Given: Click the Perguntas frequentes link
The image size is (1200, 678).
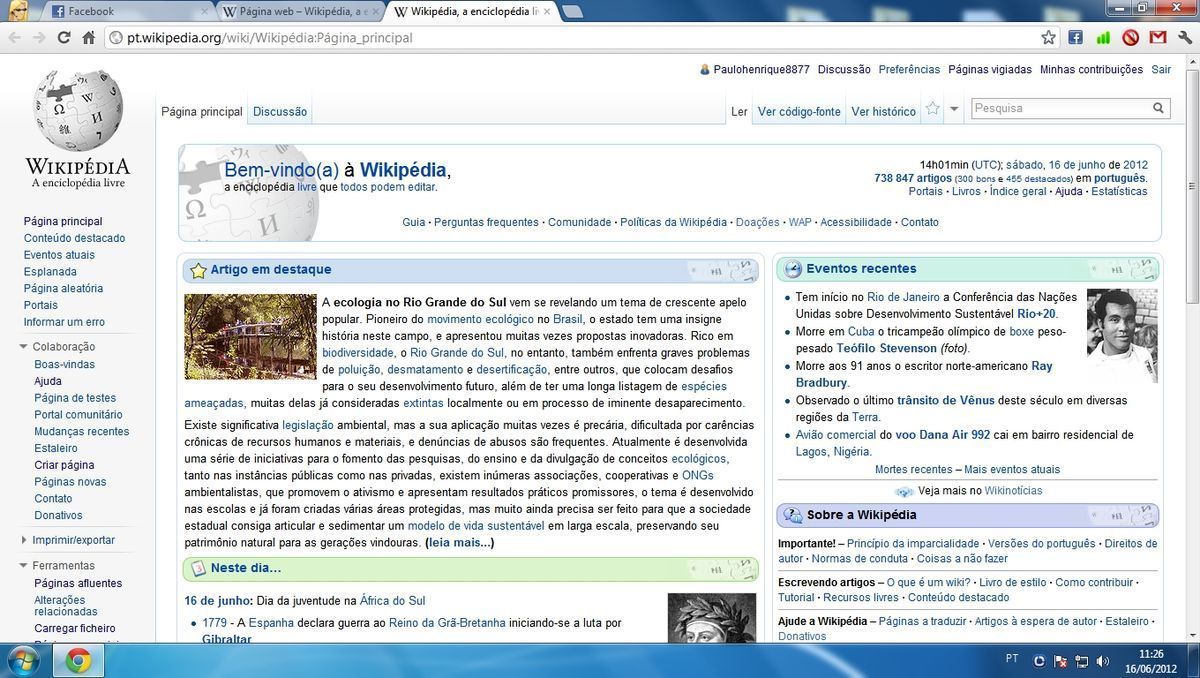Looking at the screenshot, I should tap(486, 223).
